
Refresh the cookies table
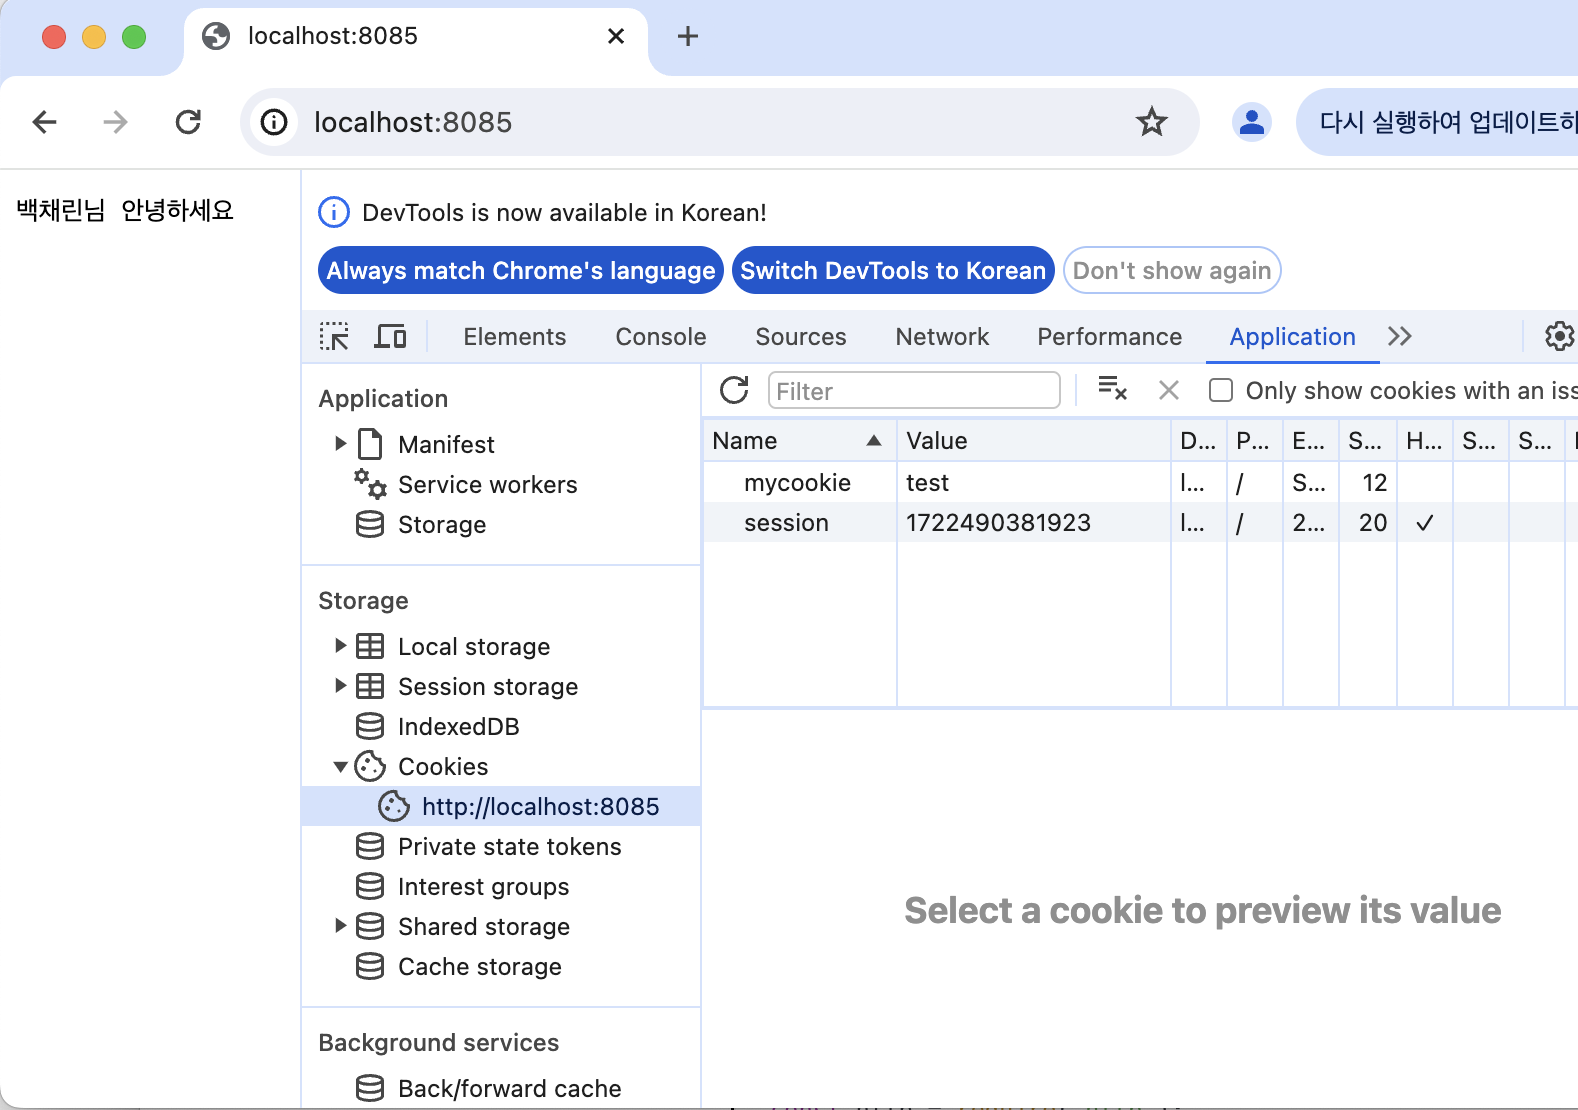point(734,390)
